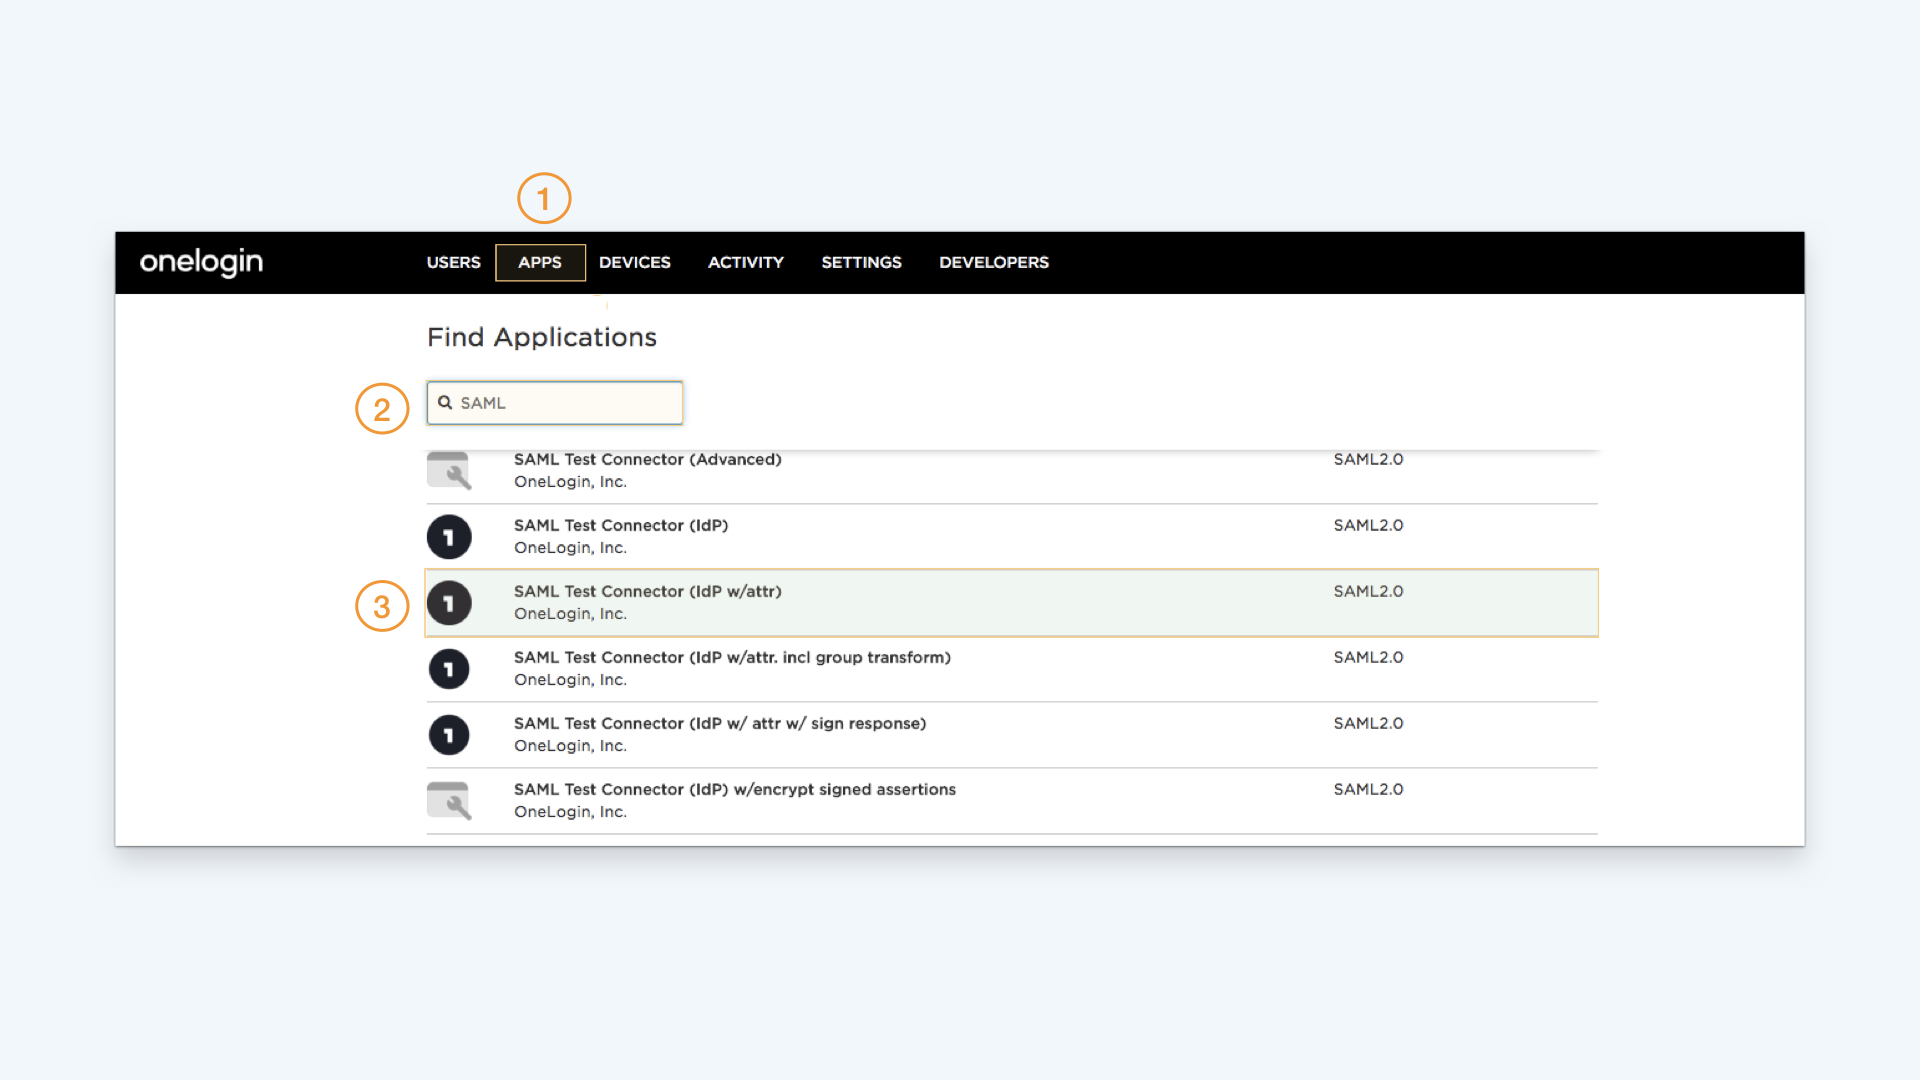Click icon for SAML Test Connector (IdP w/attr)

point(449,603)
